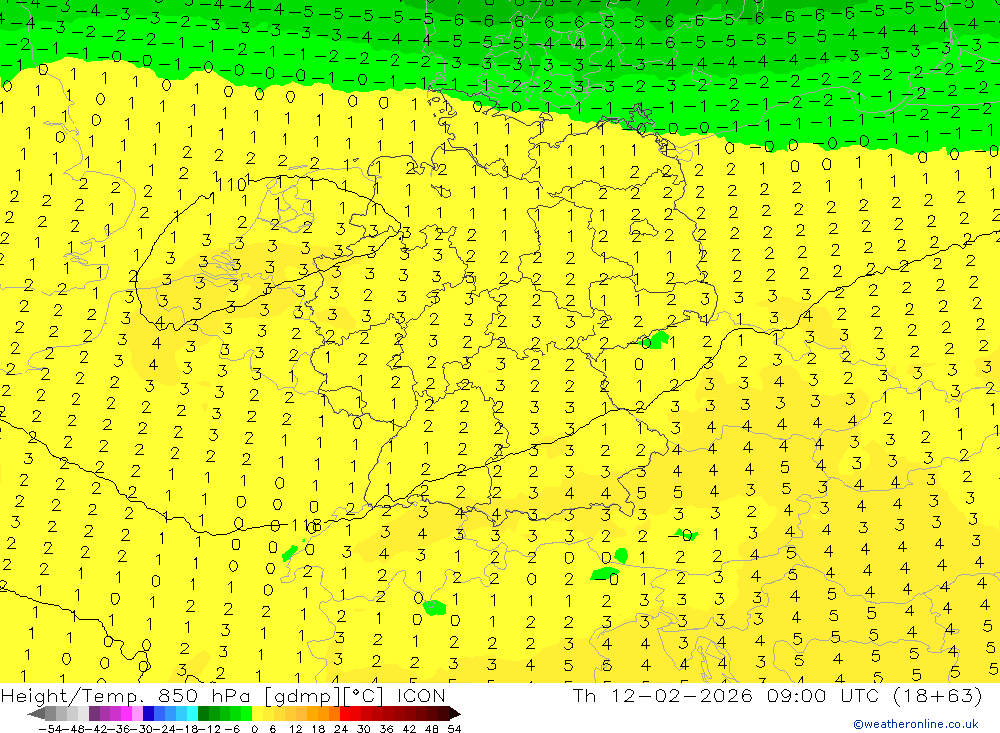
Task: Click the '[°C]' unit label in title
Action: [x=364, y=695]
